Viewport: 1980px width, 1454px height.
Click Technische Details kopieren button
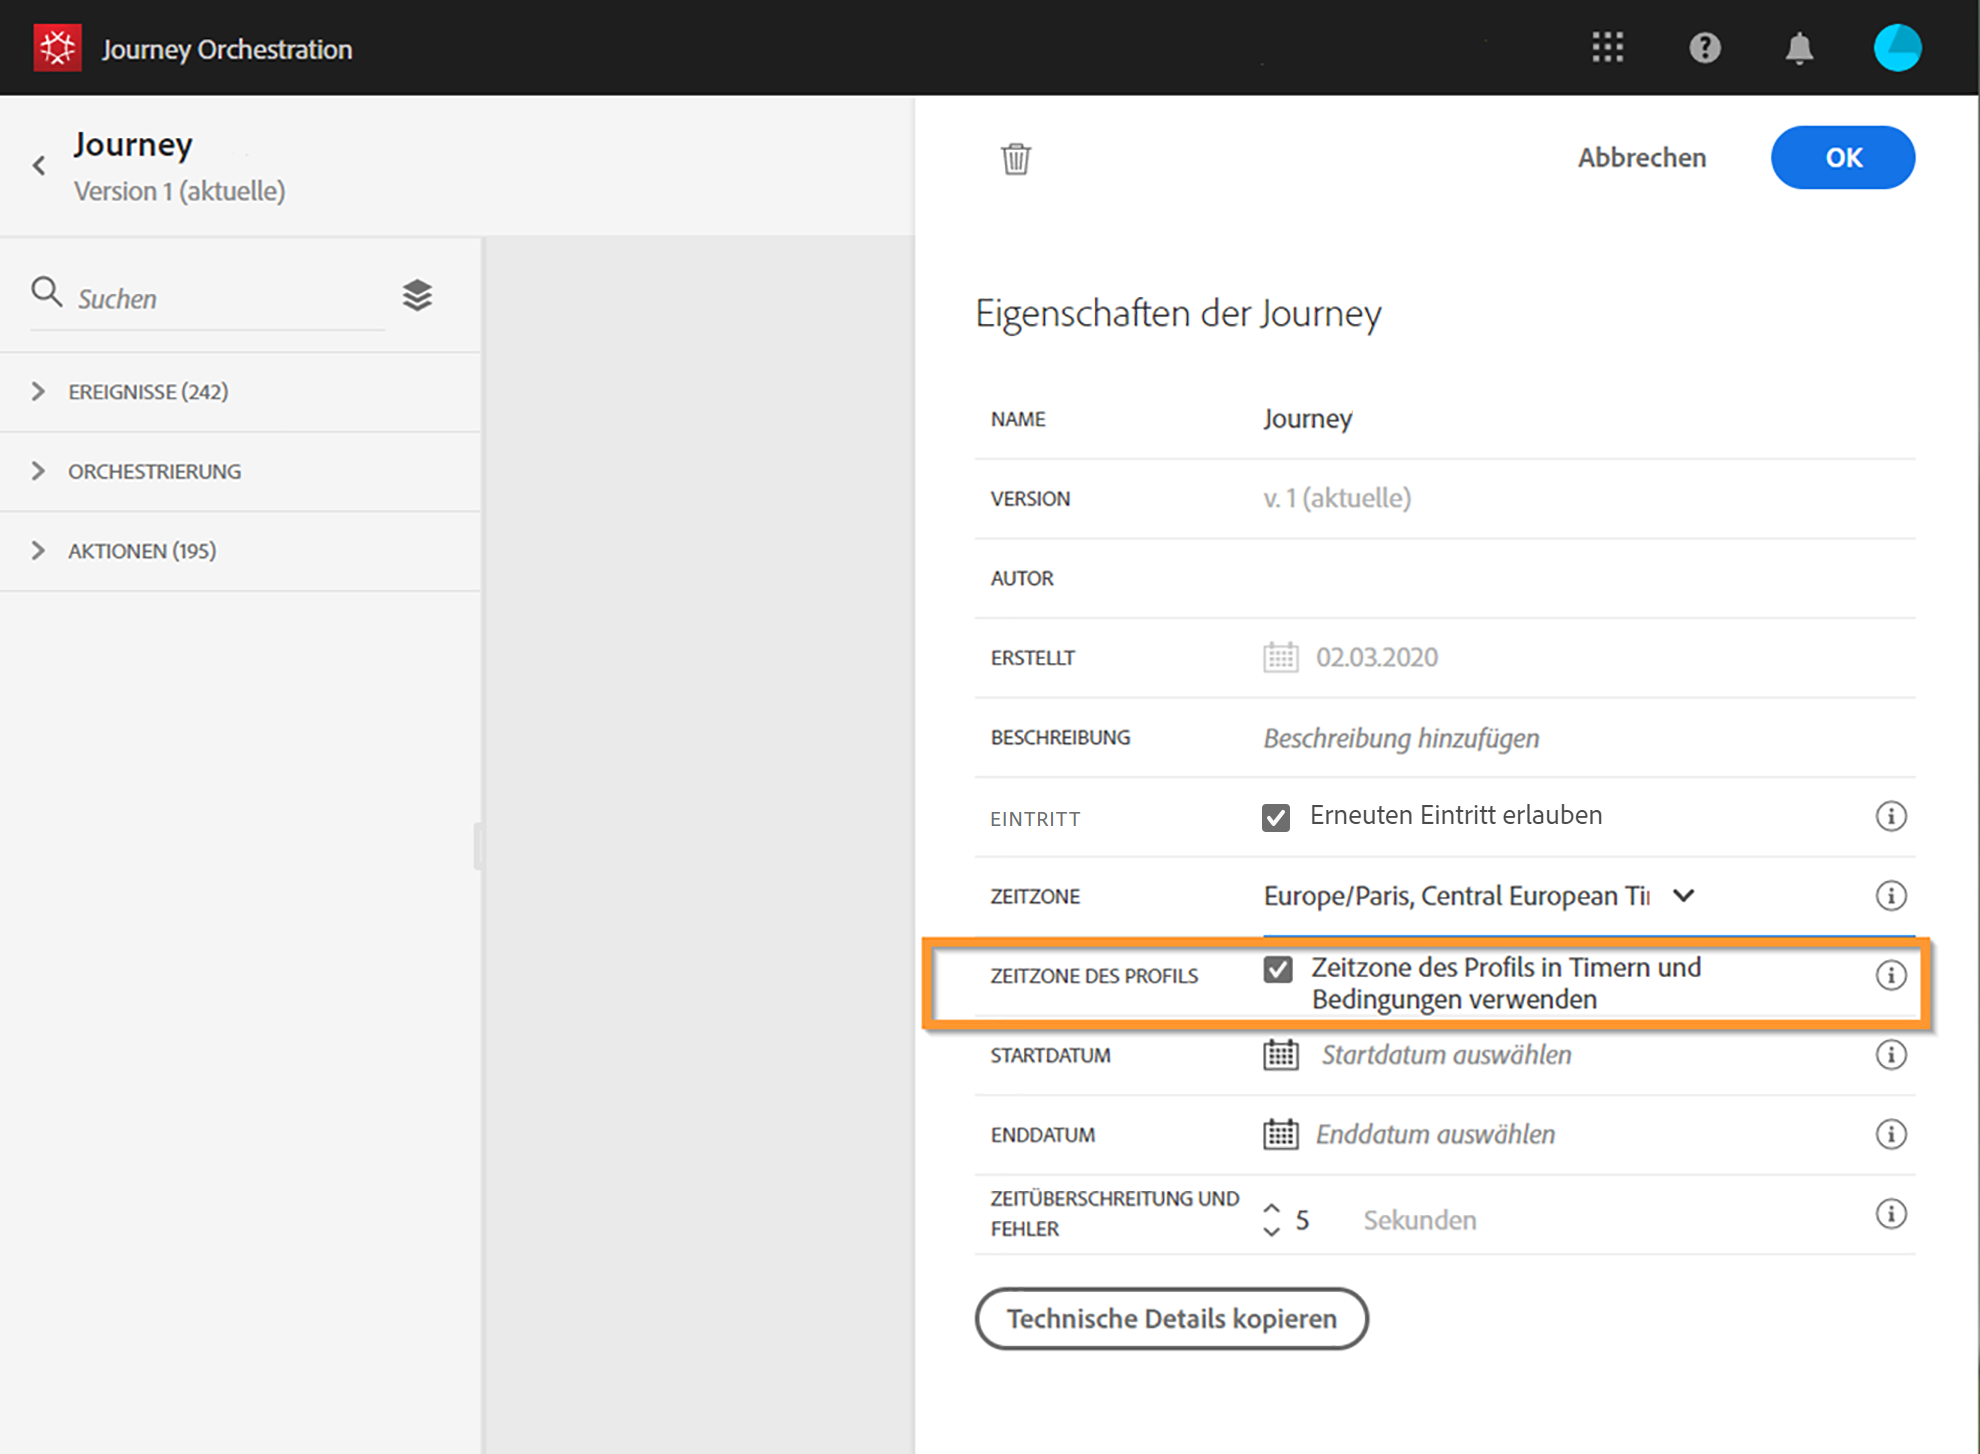tap(1171, 1318)
